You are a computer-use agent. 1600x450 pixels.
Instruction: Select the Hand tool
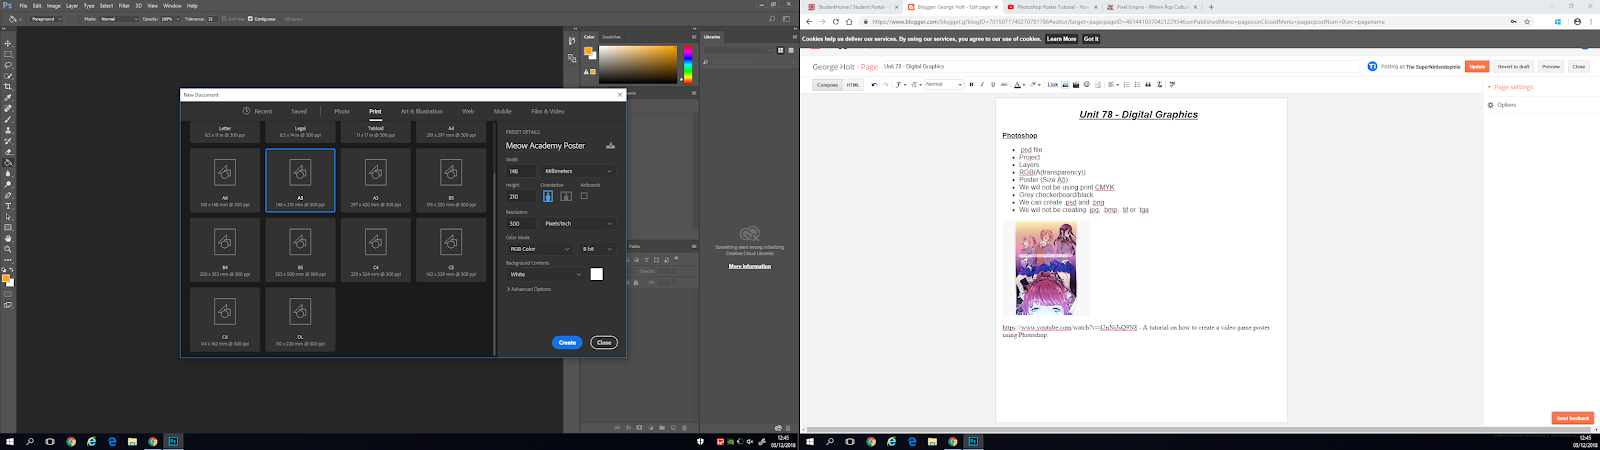tap(8, 238)
